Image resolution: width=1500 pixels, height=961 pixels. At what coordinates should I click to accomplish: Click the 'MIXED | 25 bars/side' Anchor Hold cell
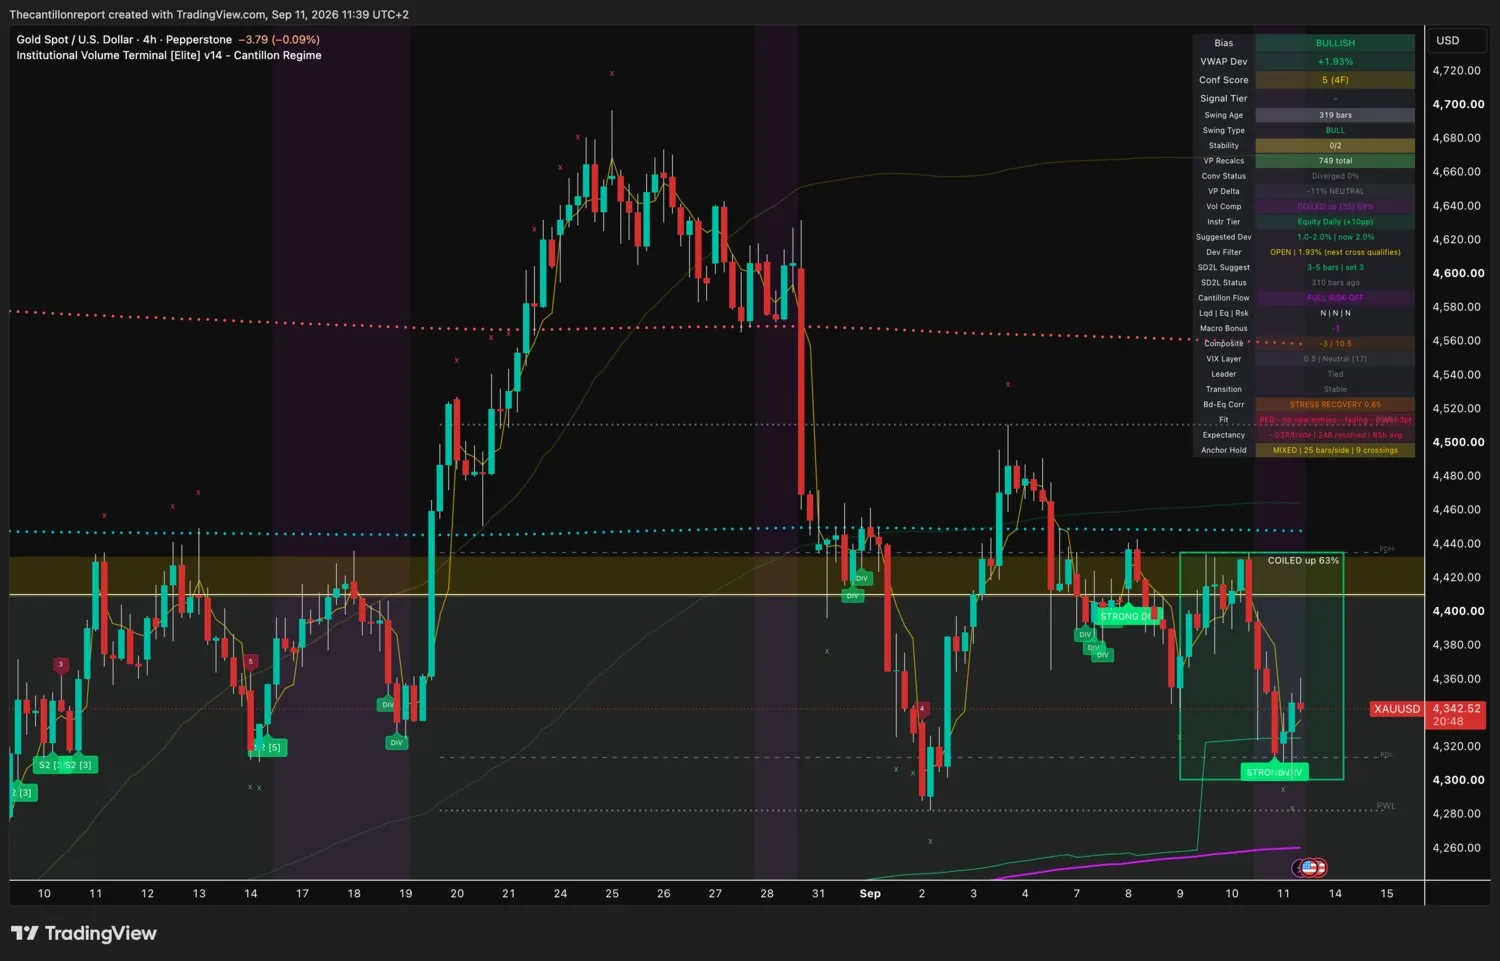[1335, 450]
